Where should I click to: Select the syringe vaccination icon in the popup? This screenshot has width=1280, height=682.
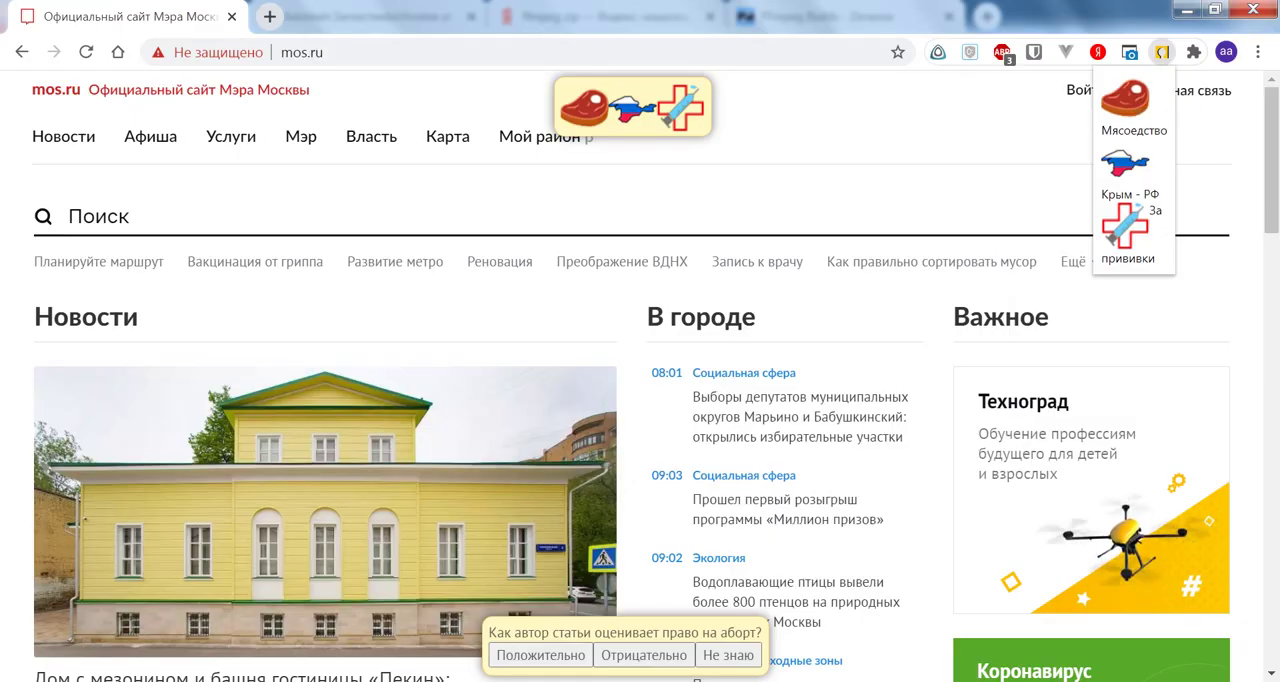(1125, 226)
